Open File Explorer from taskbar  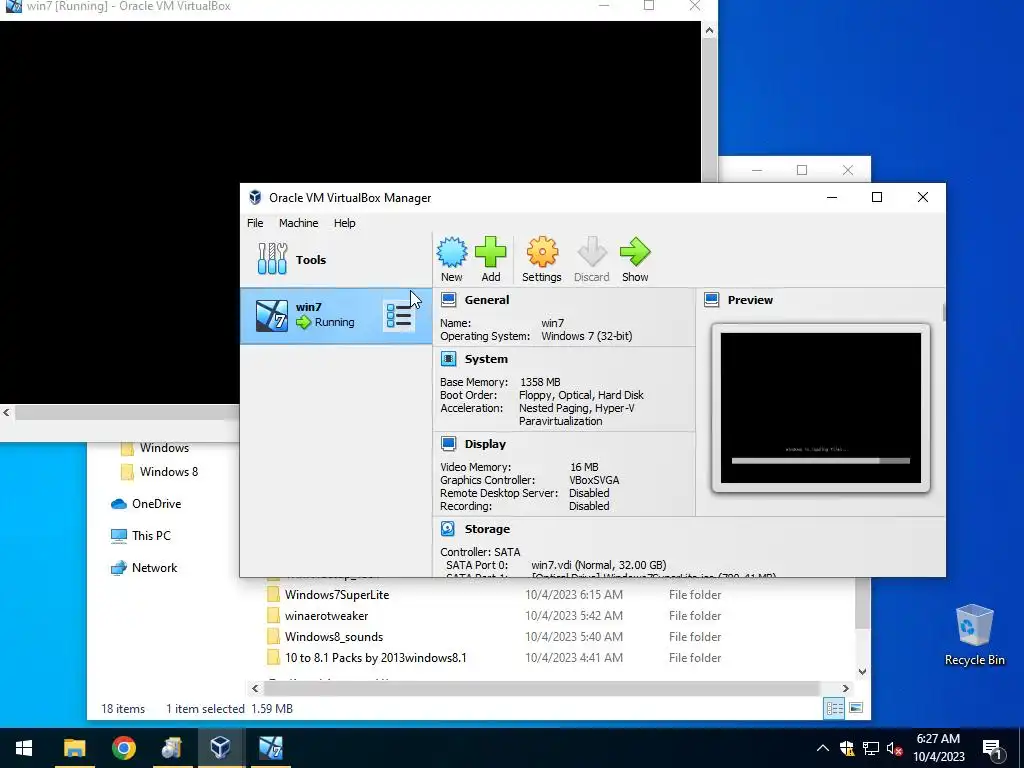tap(74, 748)
